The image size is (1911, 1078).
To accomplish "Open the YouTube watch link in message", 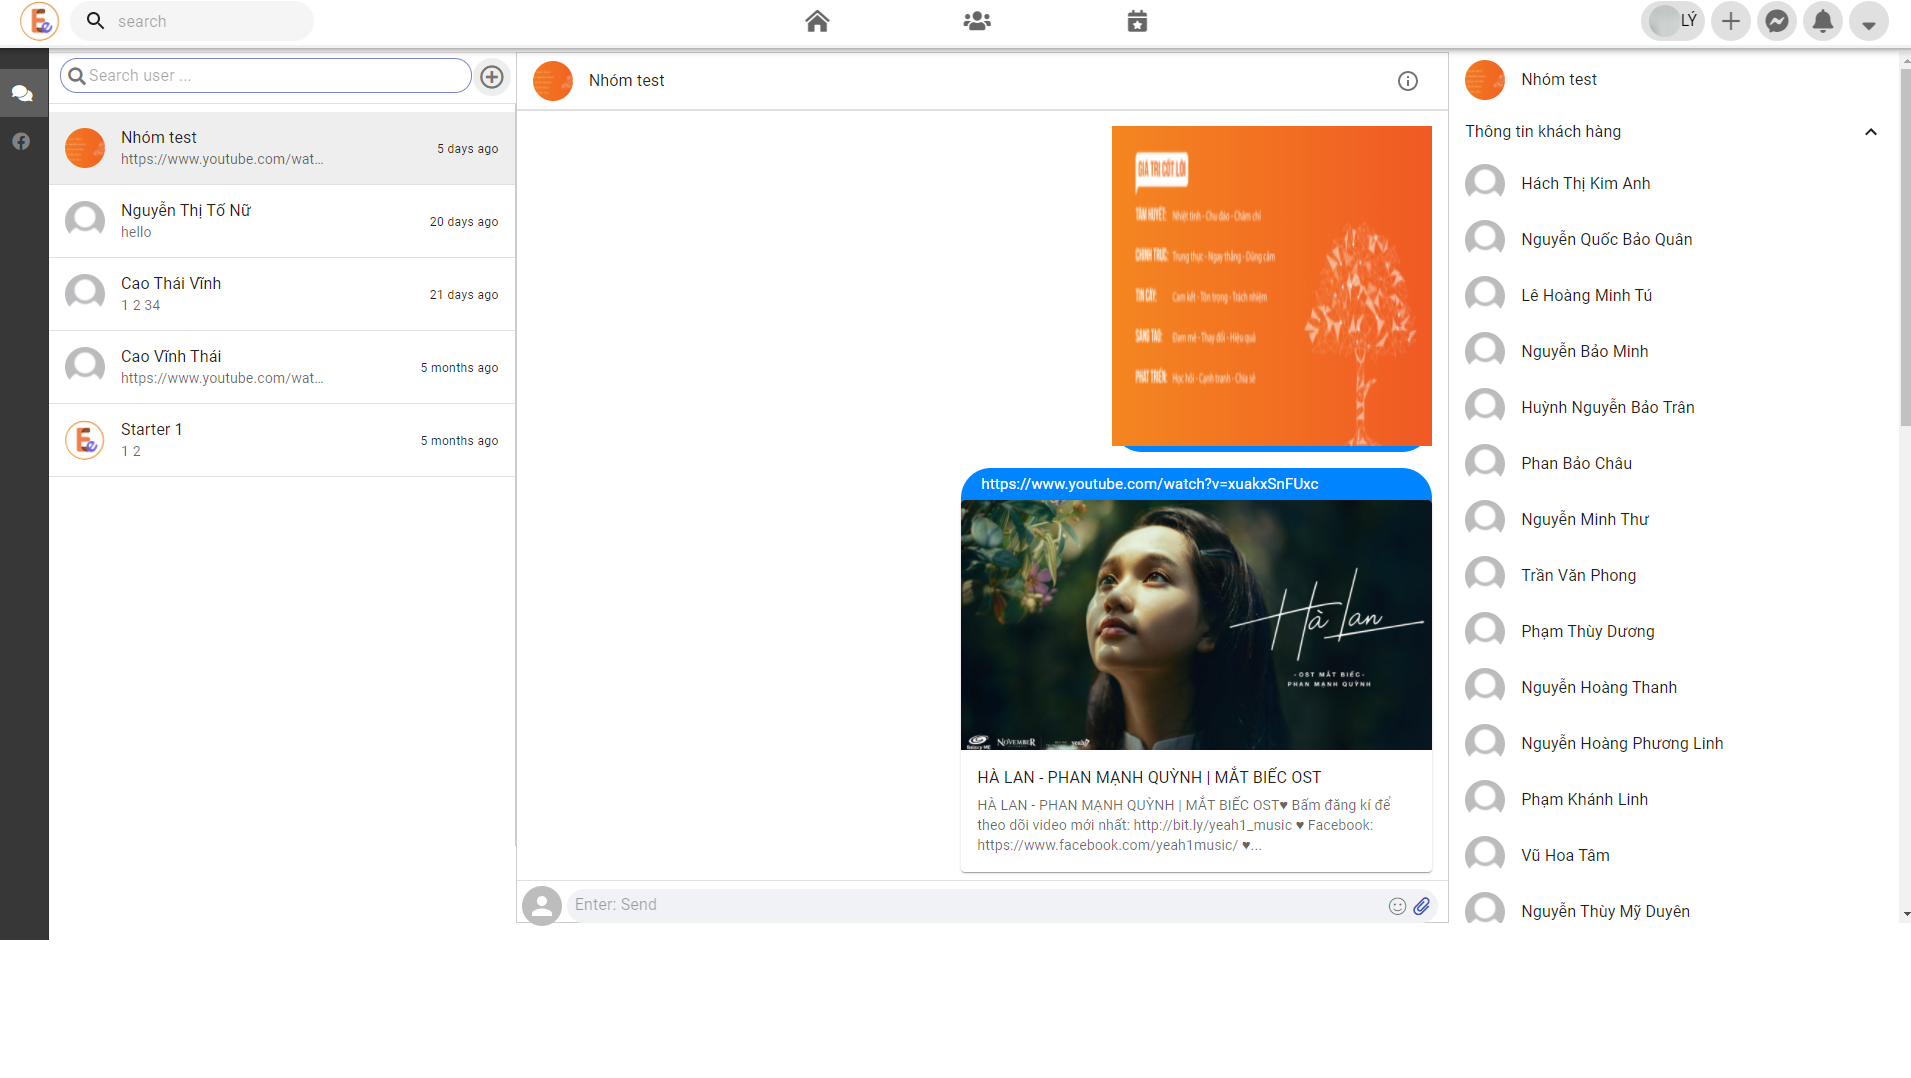I will [x=1149, y=484].
